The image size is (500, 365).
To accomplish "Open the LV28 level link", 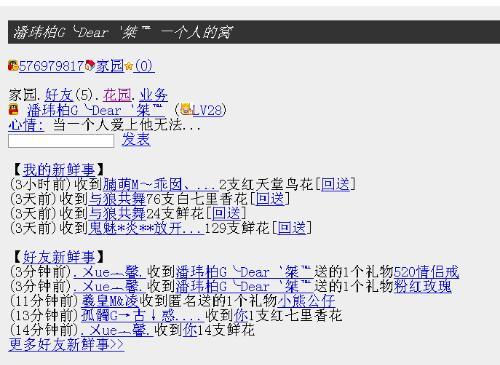I will coord(207,110).
